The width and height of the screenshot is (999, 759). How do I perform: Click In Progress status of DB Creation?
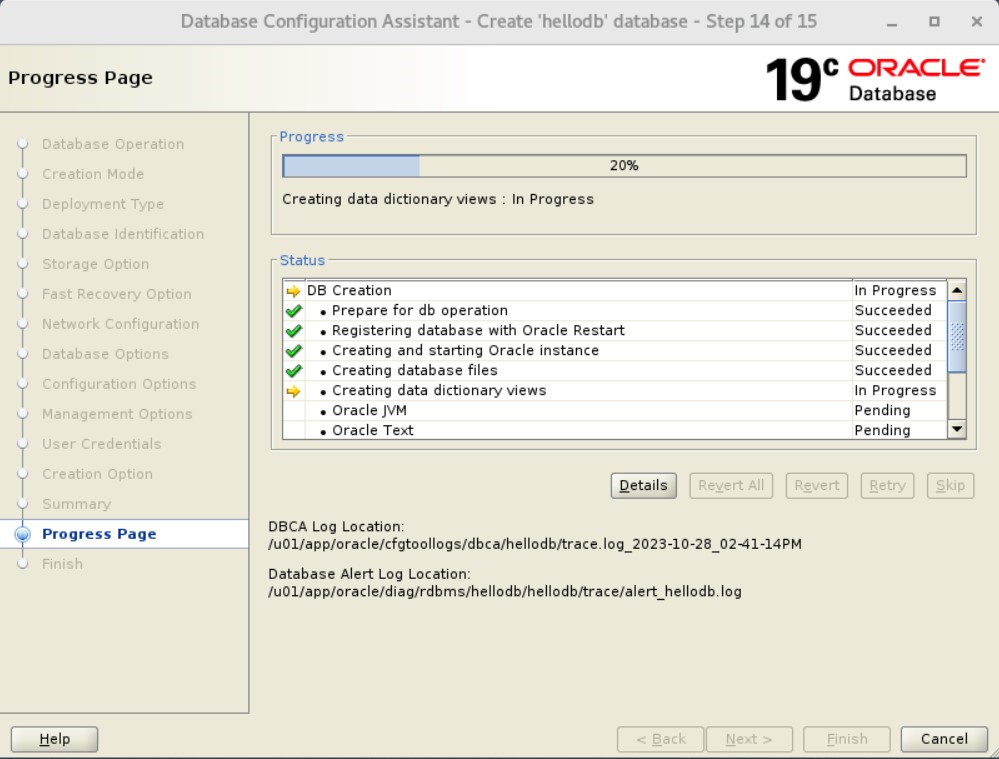895,291
